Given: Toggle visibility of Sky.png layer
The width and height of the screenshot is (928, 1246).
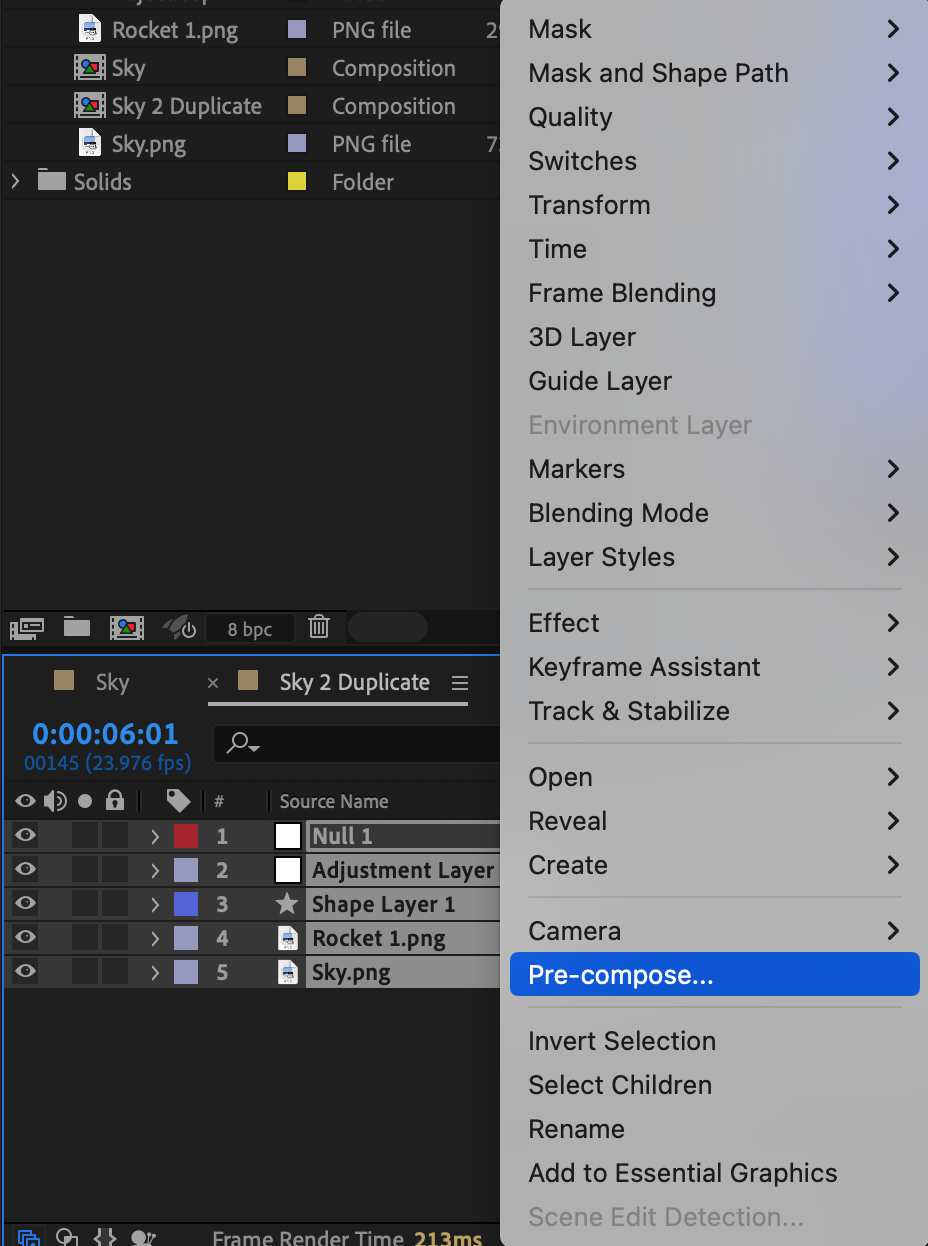Looking at the screenshot, I should tap(26, 972).
